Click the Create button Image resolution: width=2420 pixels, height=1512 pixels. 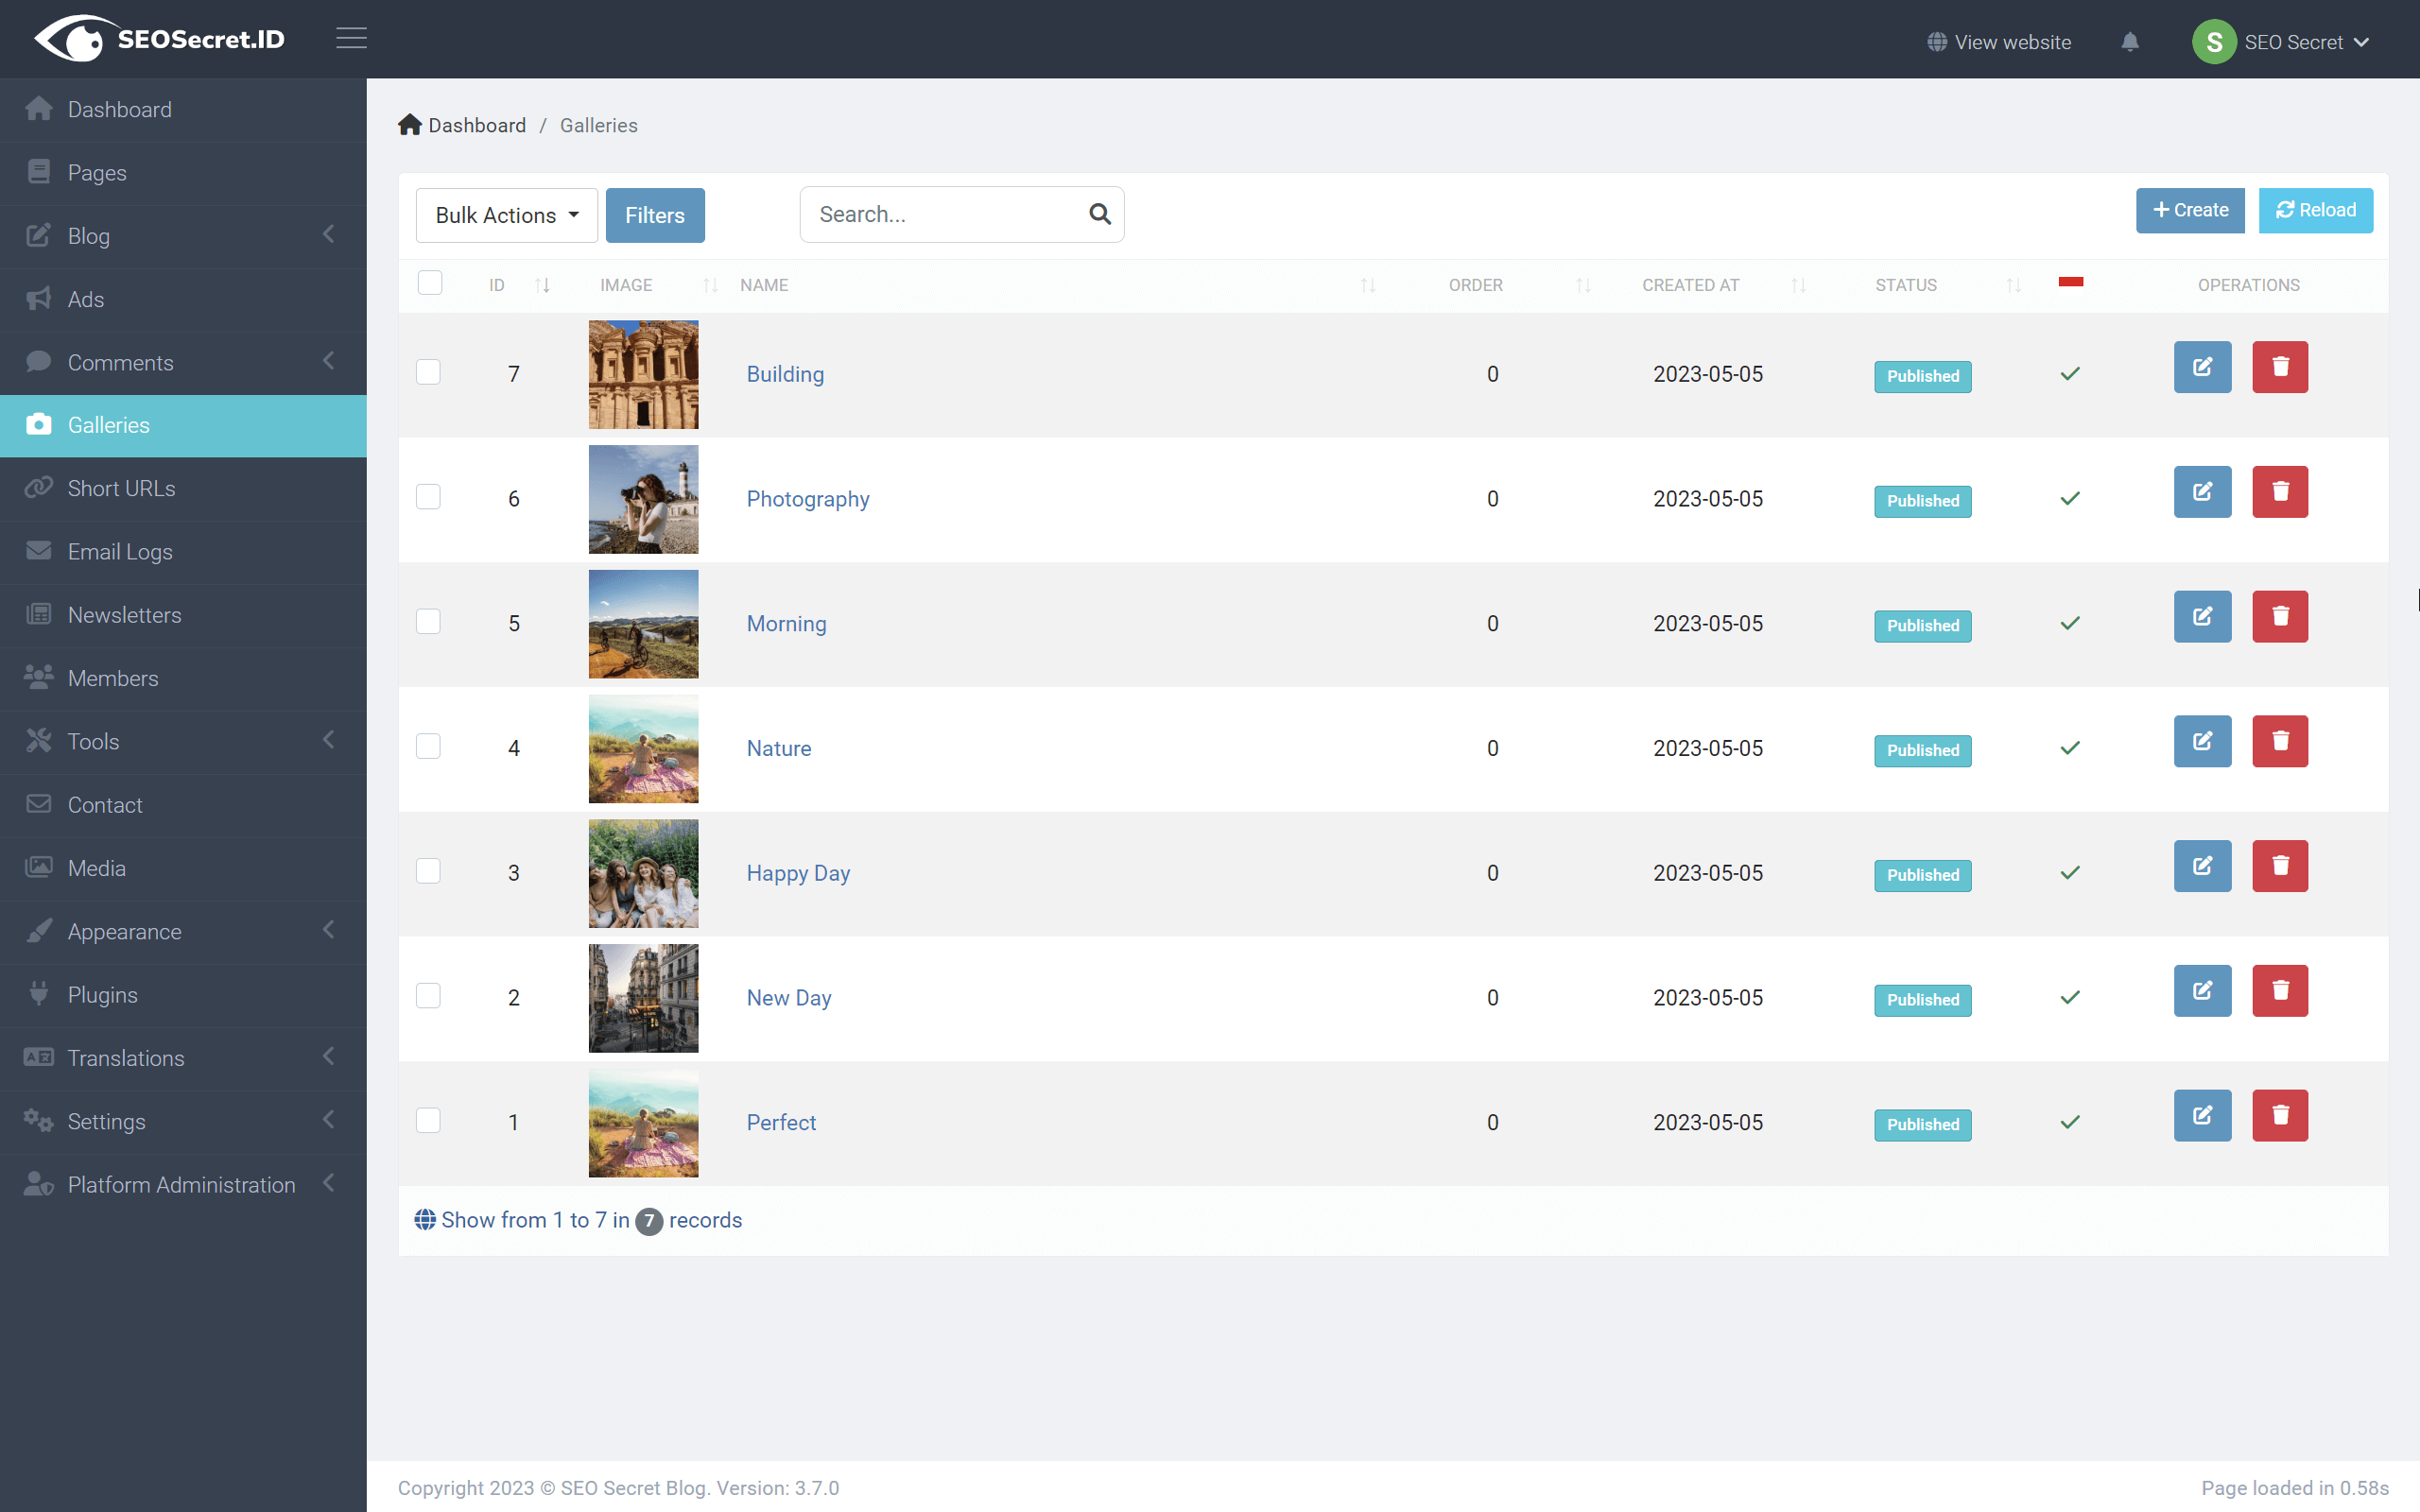coord(2189,210)
